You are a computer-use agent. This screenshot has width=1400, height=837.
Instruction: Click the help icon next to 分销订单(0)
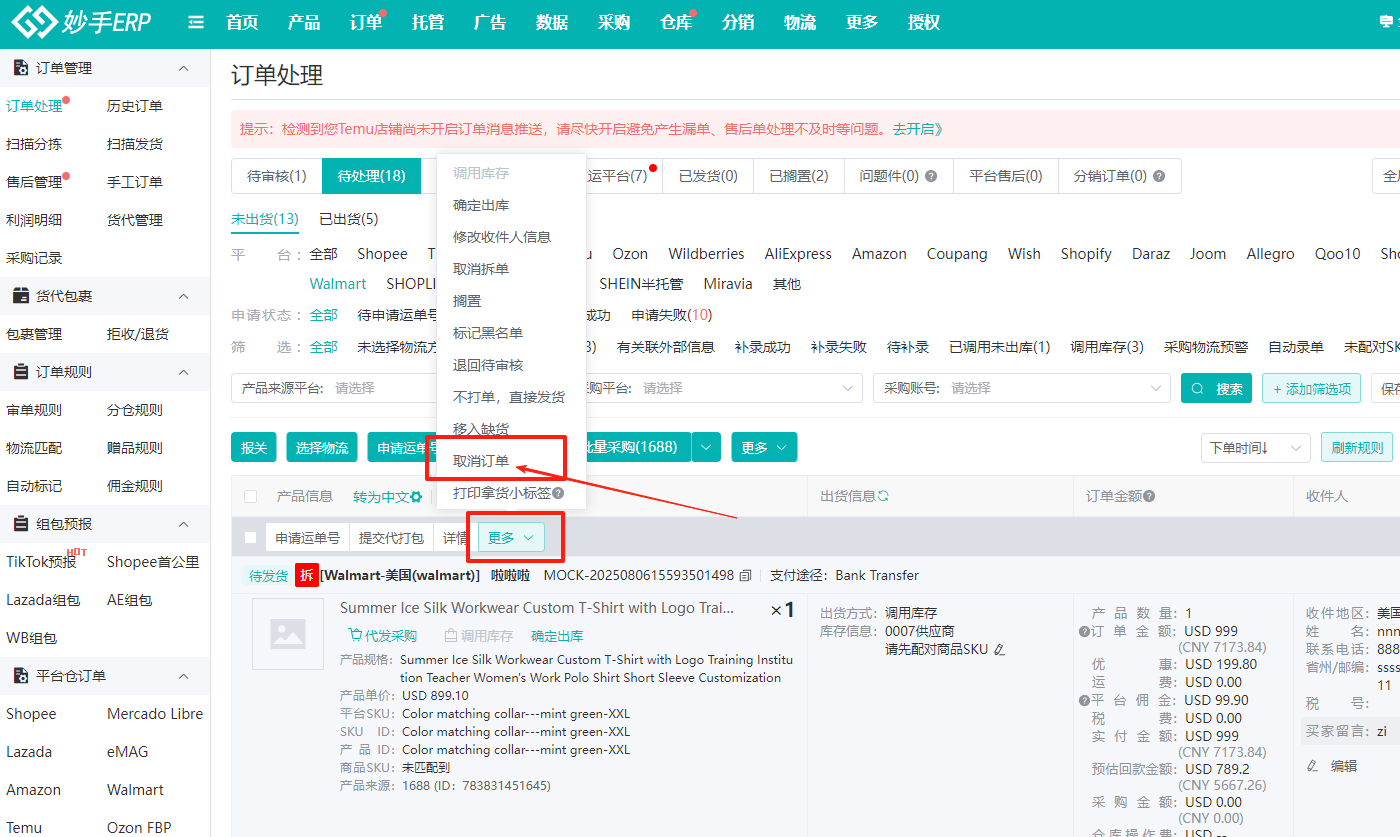[1159, 176]
